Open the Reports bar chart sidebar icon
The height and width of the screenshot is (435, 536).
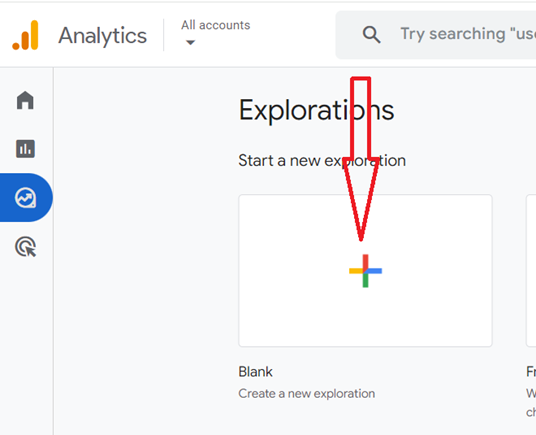click(25, 149)
